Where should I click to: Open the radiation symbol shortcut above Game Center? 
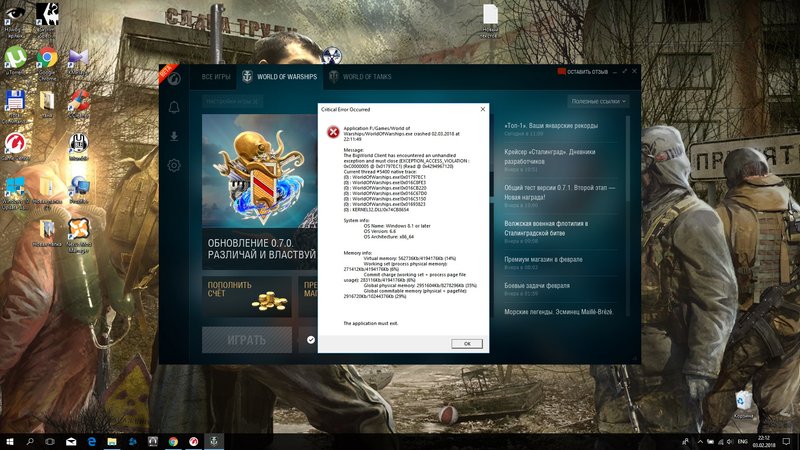[332, 54]
